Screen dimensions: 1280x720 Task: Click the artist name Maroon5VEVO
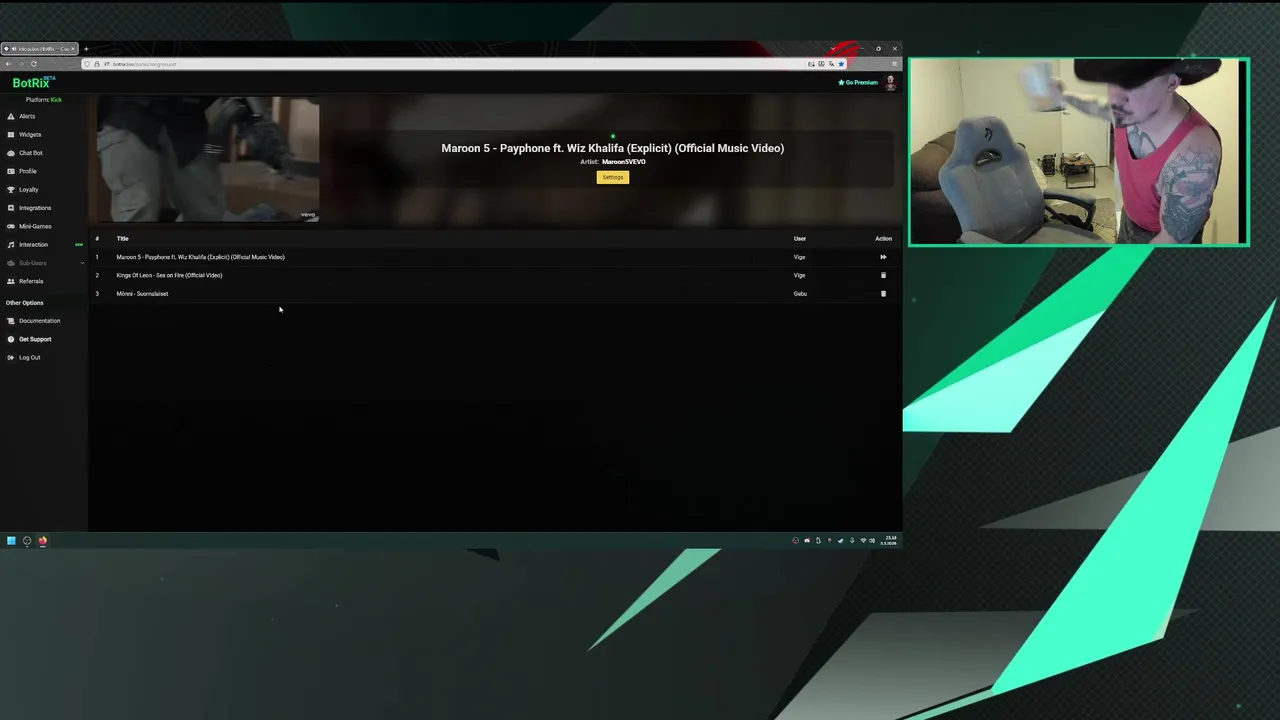624,162
